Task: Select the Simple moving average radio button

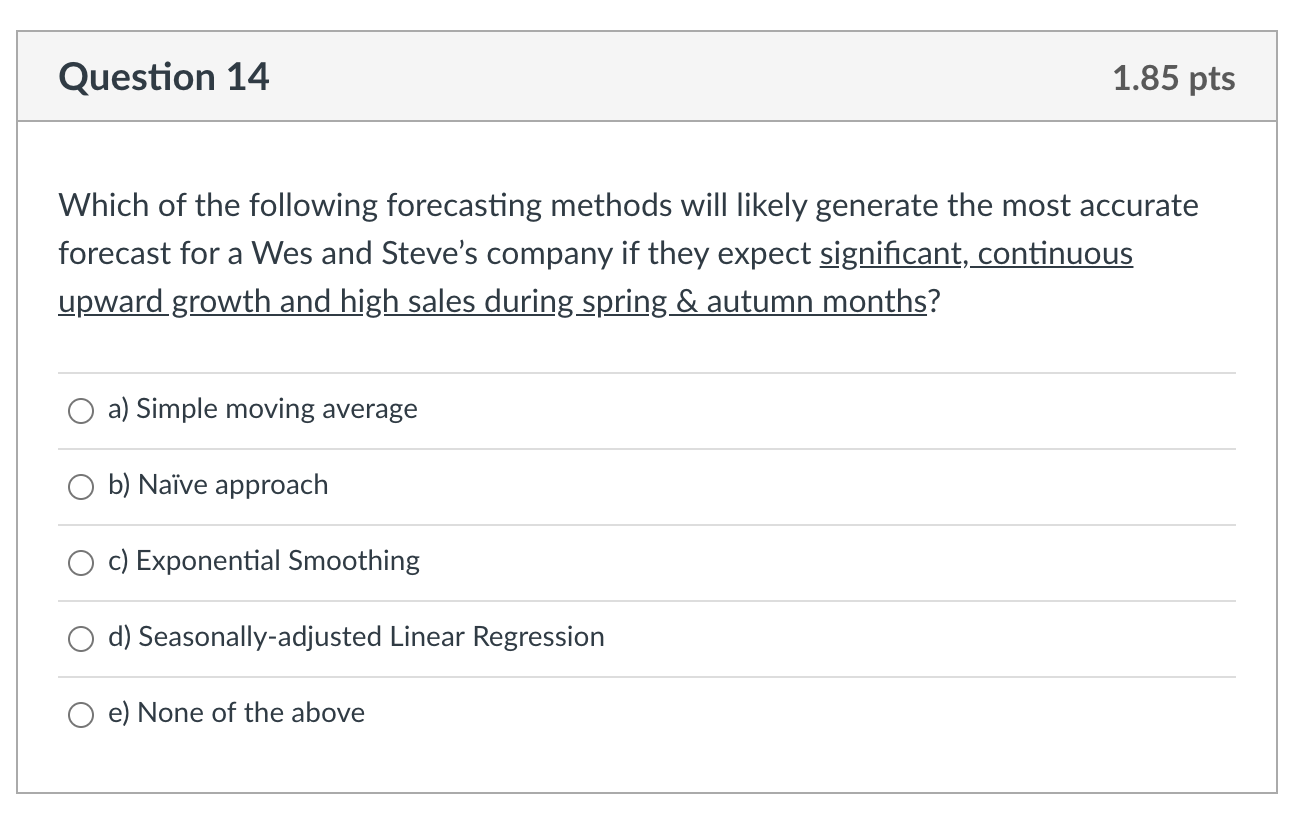Action: pyautogui.click(x=80, y=411)
